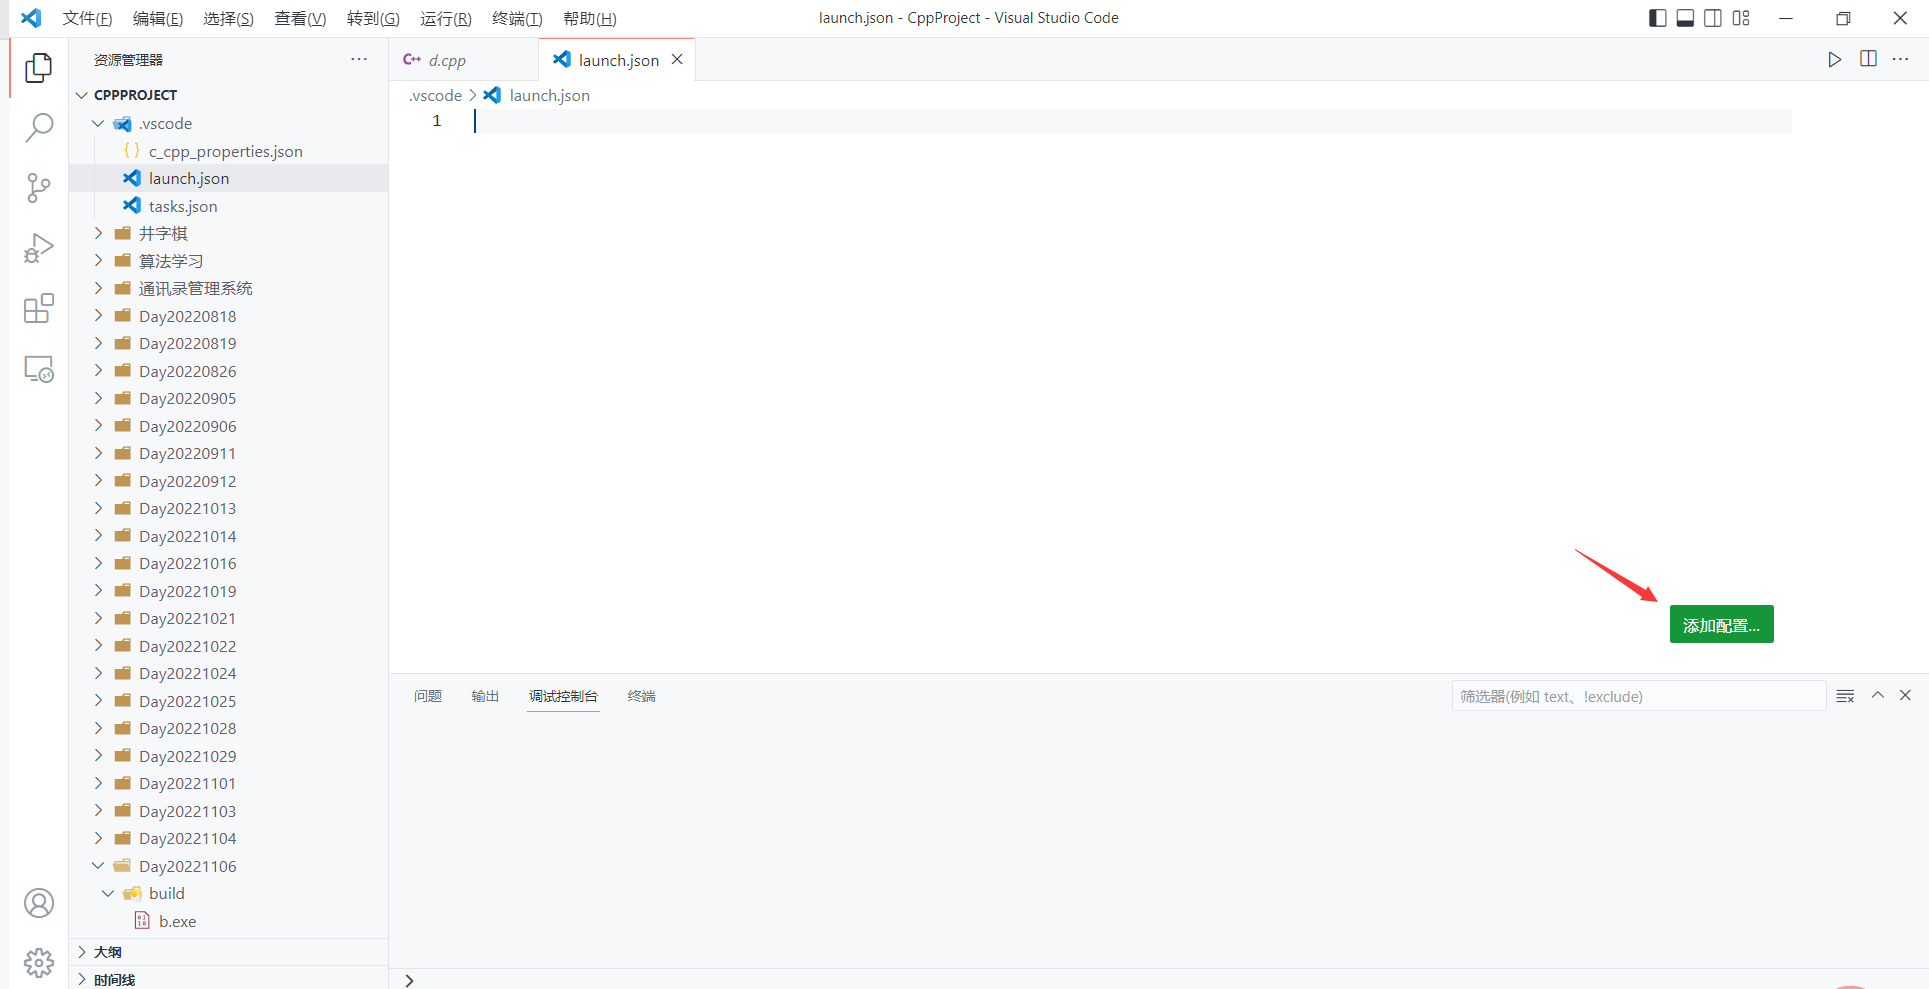Screen dimensions: 1929x989
Task: Expand the 井字棋 folder
Action: (228, 233)
